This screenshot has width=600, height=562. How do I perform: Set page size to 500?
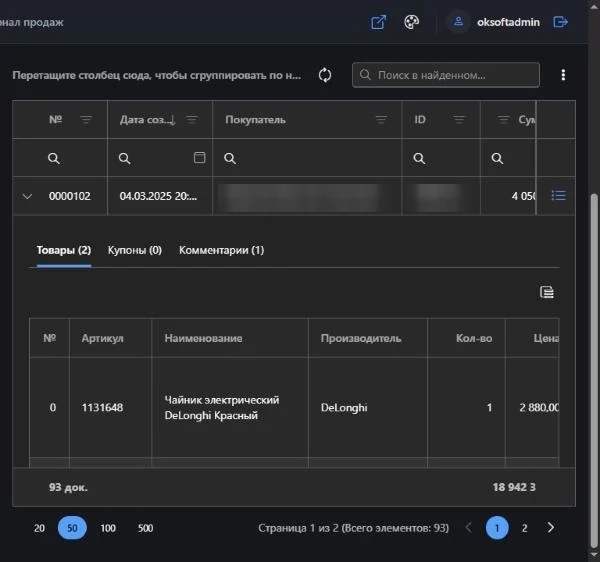click(145, 528)
